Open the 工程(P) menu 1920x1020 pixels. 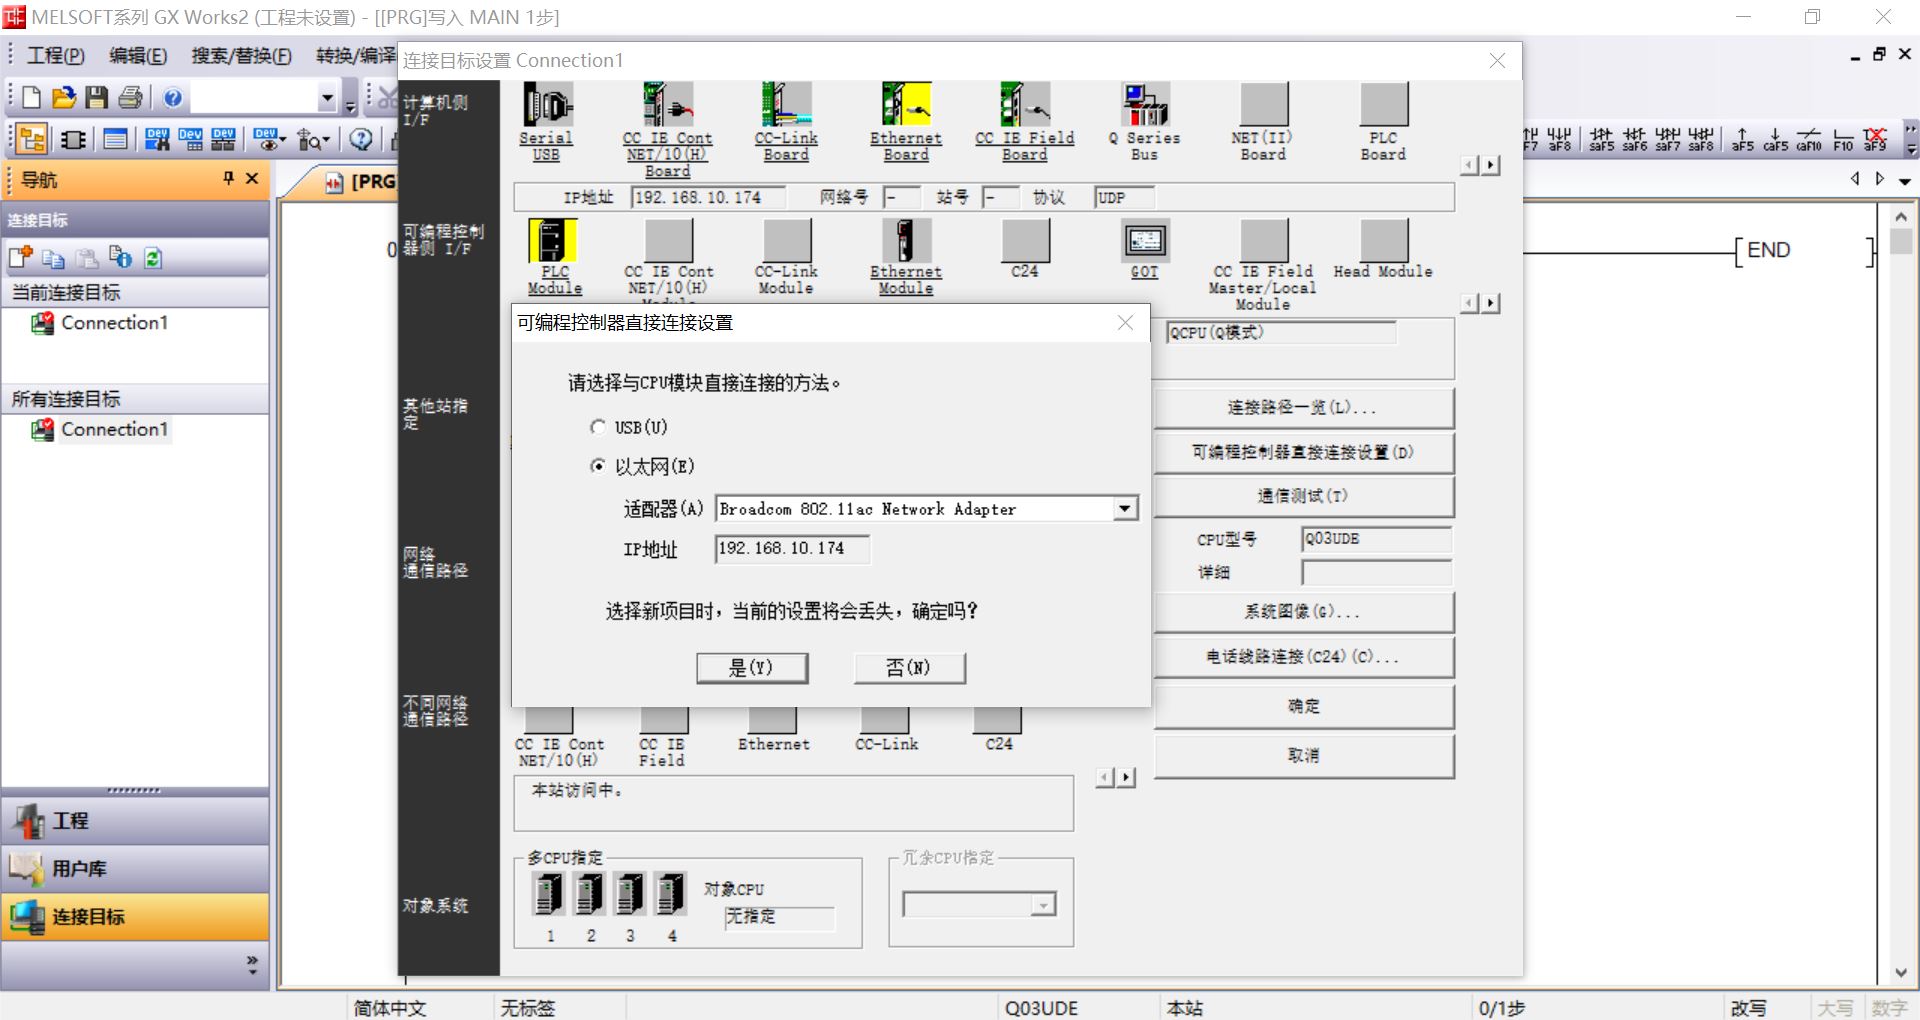point(55,55)
